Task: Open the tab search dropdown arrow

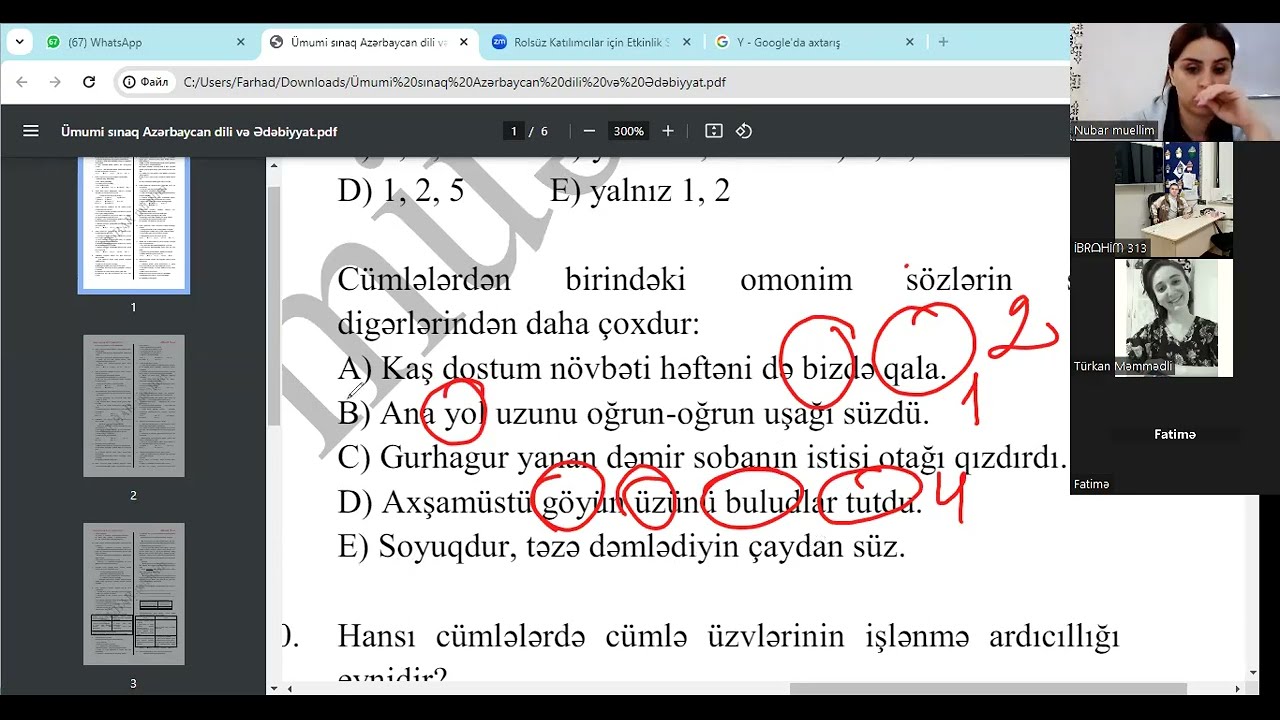Action: pos(19,42)
